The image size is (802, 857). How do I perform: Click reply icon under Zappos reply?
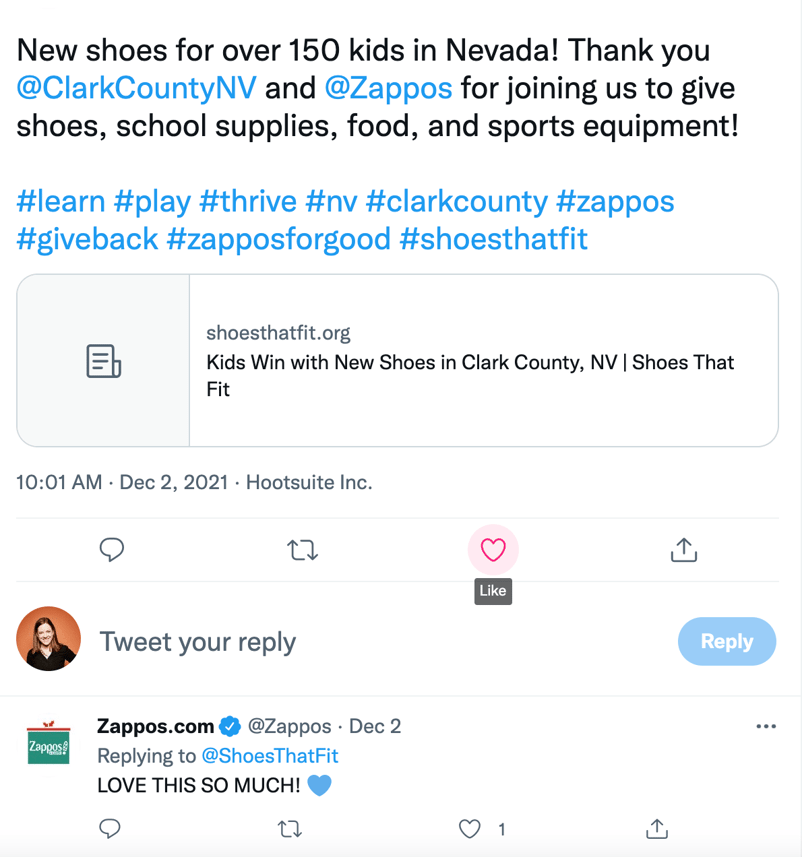pos(112,828)
